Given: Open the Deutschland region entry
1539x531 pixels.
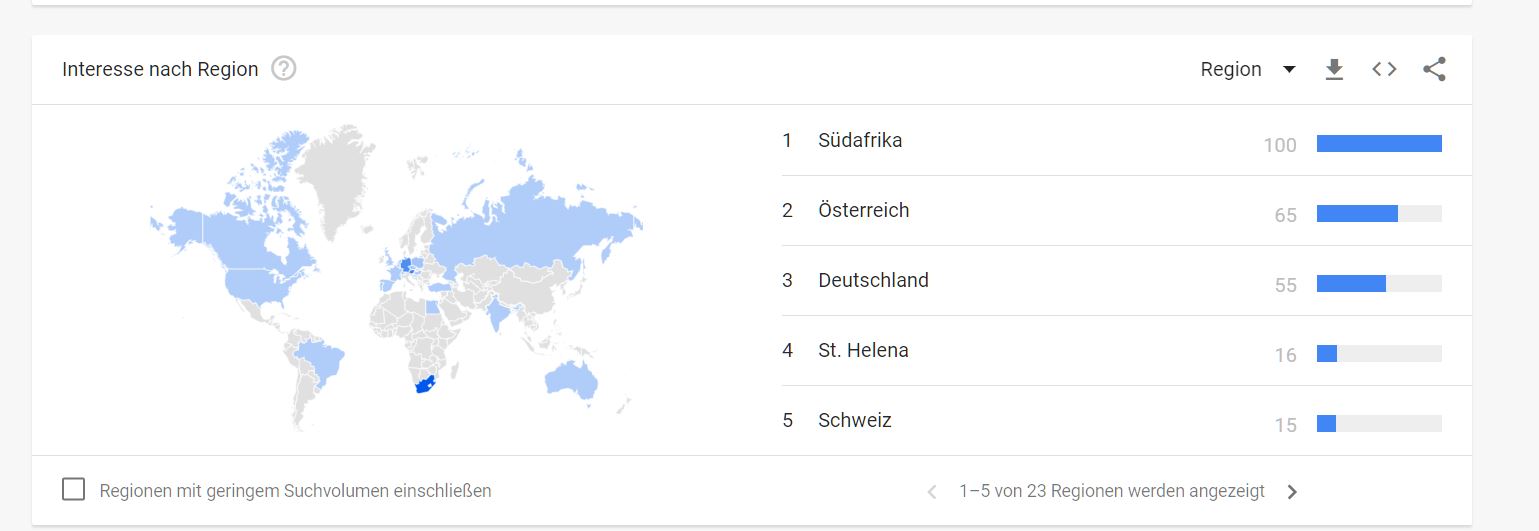Looking at the screenshot, I should point(873,280).
